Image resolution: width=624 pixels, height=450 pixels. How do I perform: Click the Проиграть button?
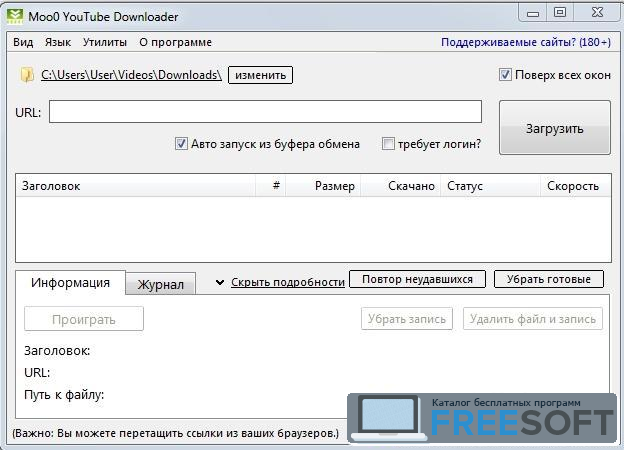(84, 319)
